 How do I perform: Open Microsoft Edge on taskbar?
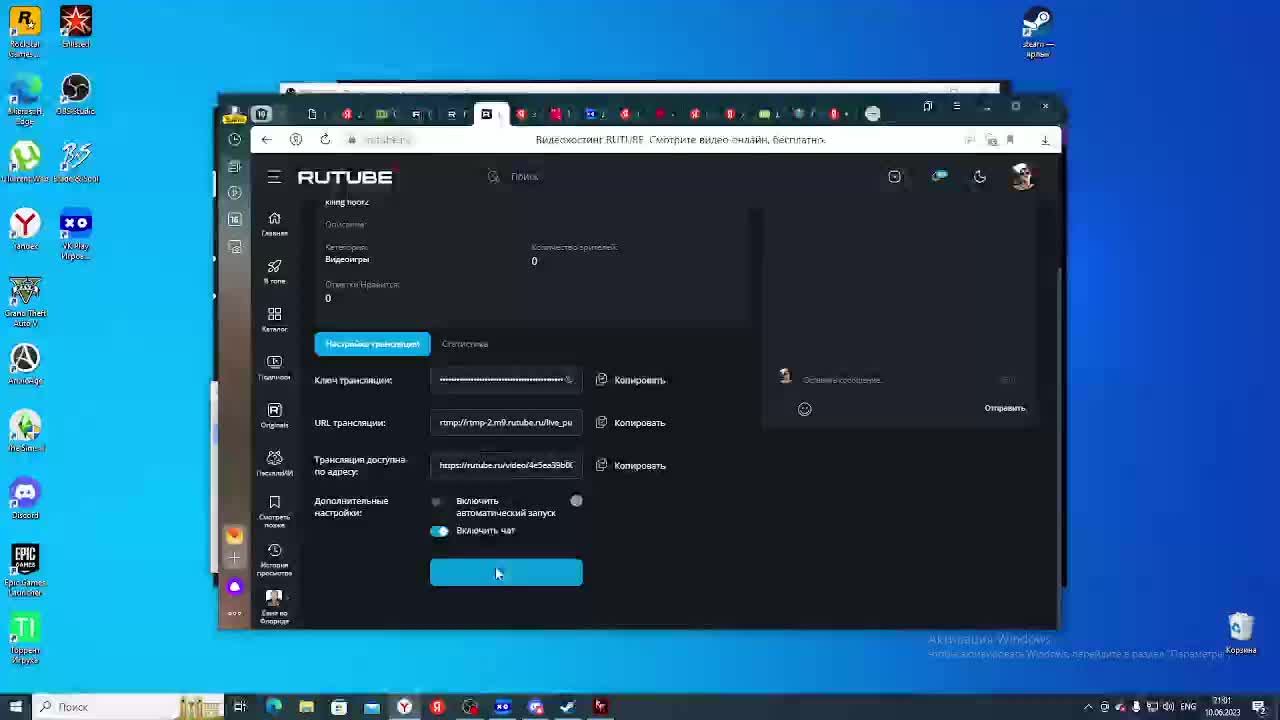point(273,707)
